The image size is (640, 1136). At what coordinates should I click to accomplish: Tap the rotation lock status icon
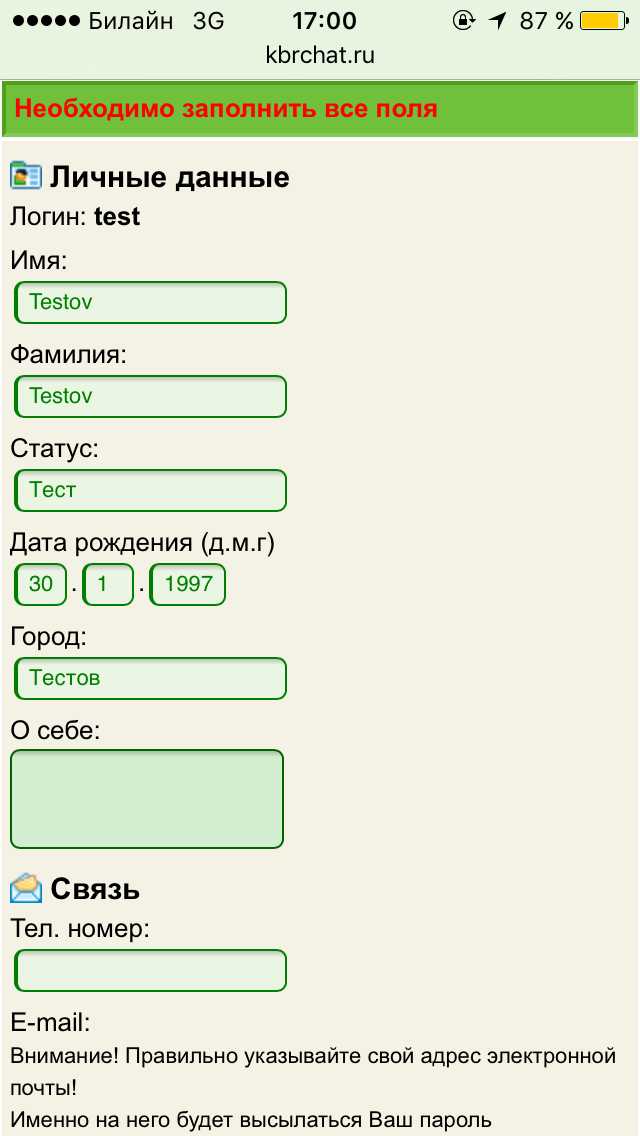click(x=463, y=20)
